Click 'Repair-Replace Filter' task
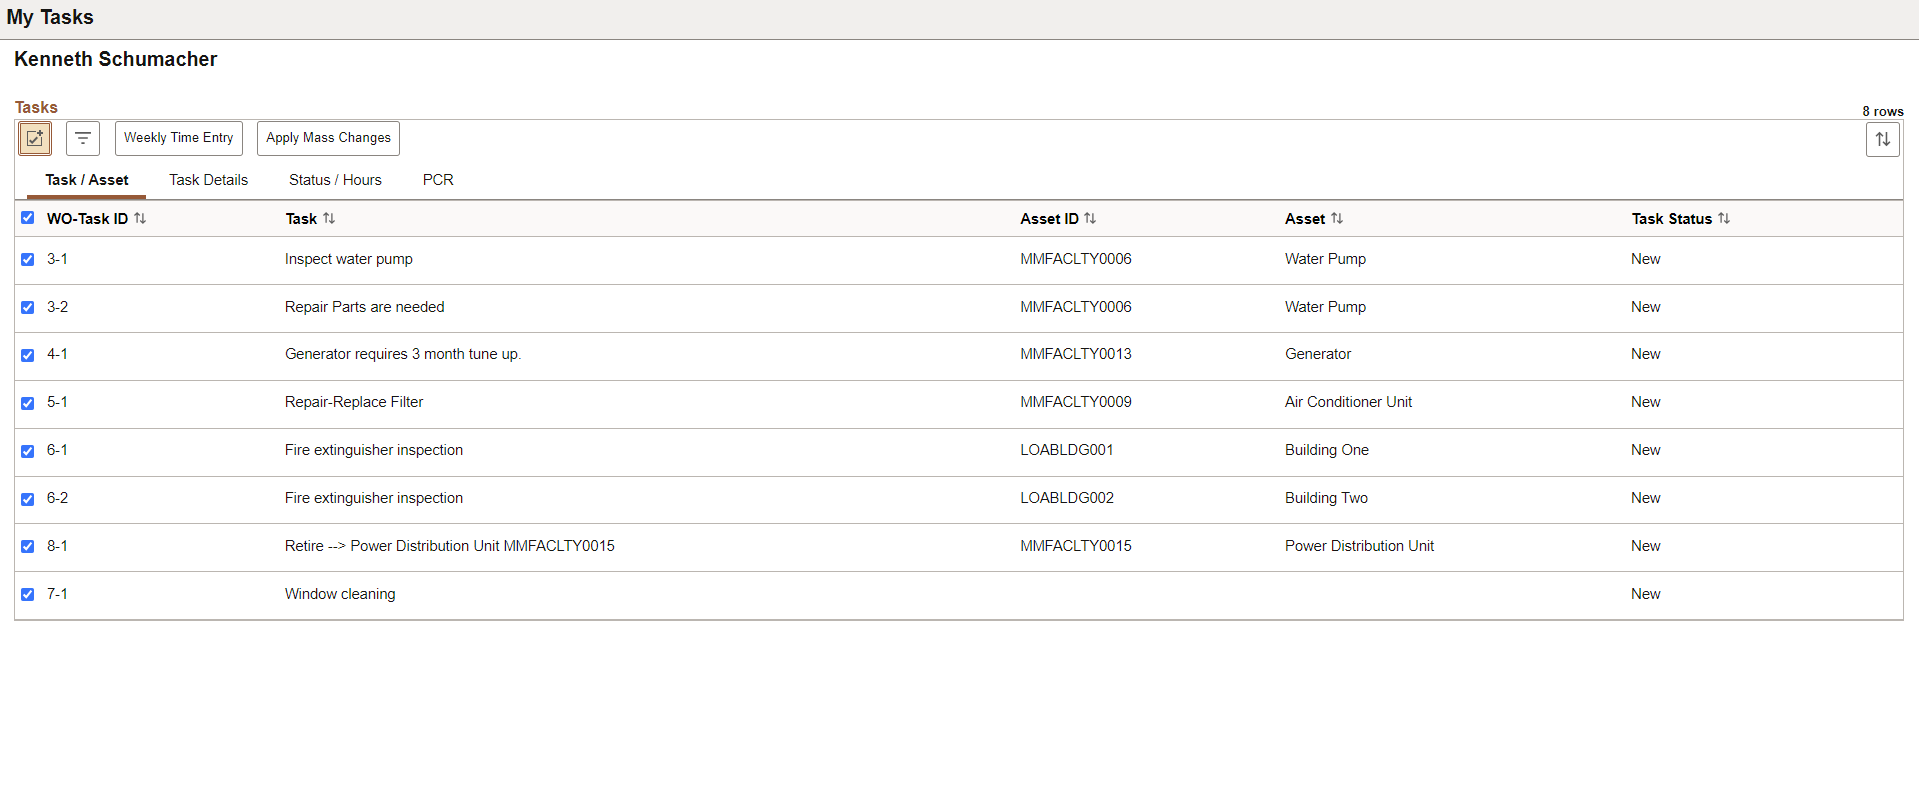The image size is (1919, 811). [x=354, y=402]
